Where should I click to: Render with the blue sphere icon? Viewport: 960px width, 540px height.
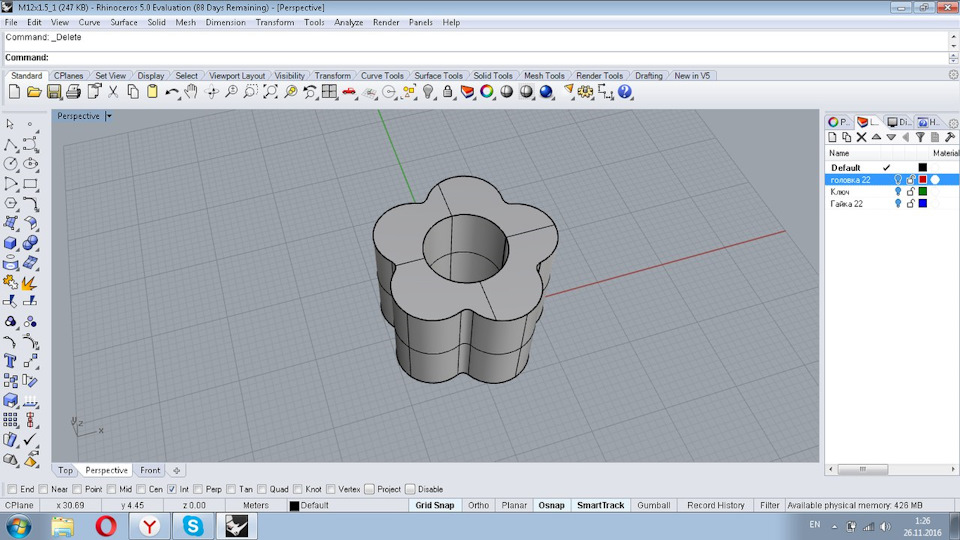coord(546,92)
